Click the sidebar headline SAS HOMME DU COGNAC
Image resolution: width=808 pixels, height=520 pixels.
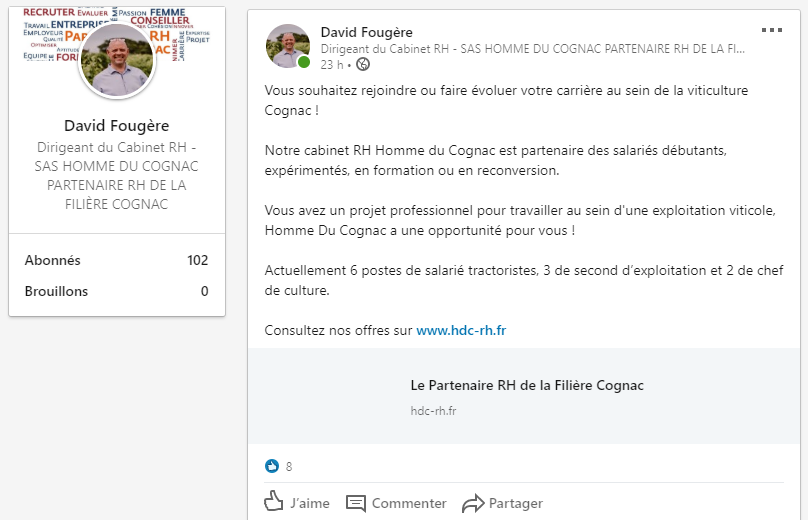click(x=116, y=176)
